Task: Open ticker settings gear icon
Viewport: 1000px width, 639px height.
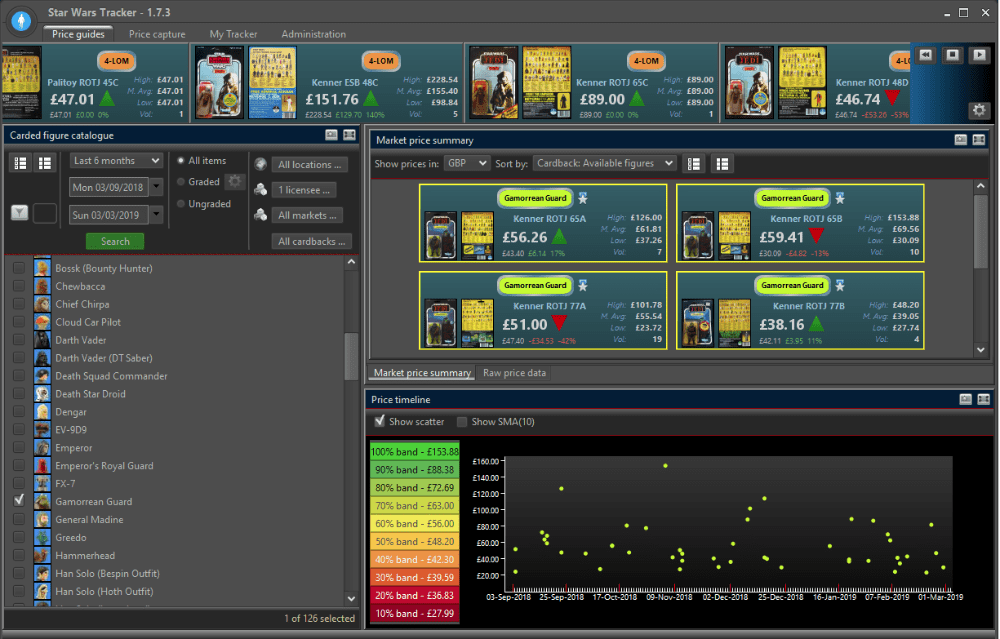Action: [x=977, y=110]
